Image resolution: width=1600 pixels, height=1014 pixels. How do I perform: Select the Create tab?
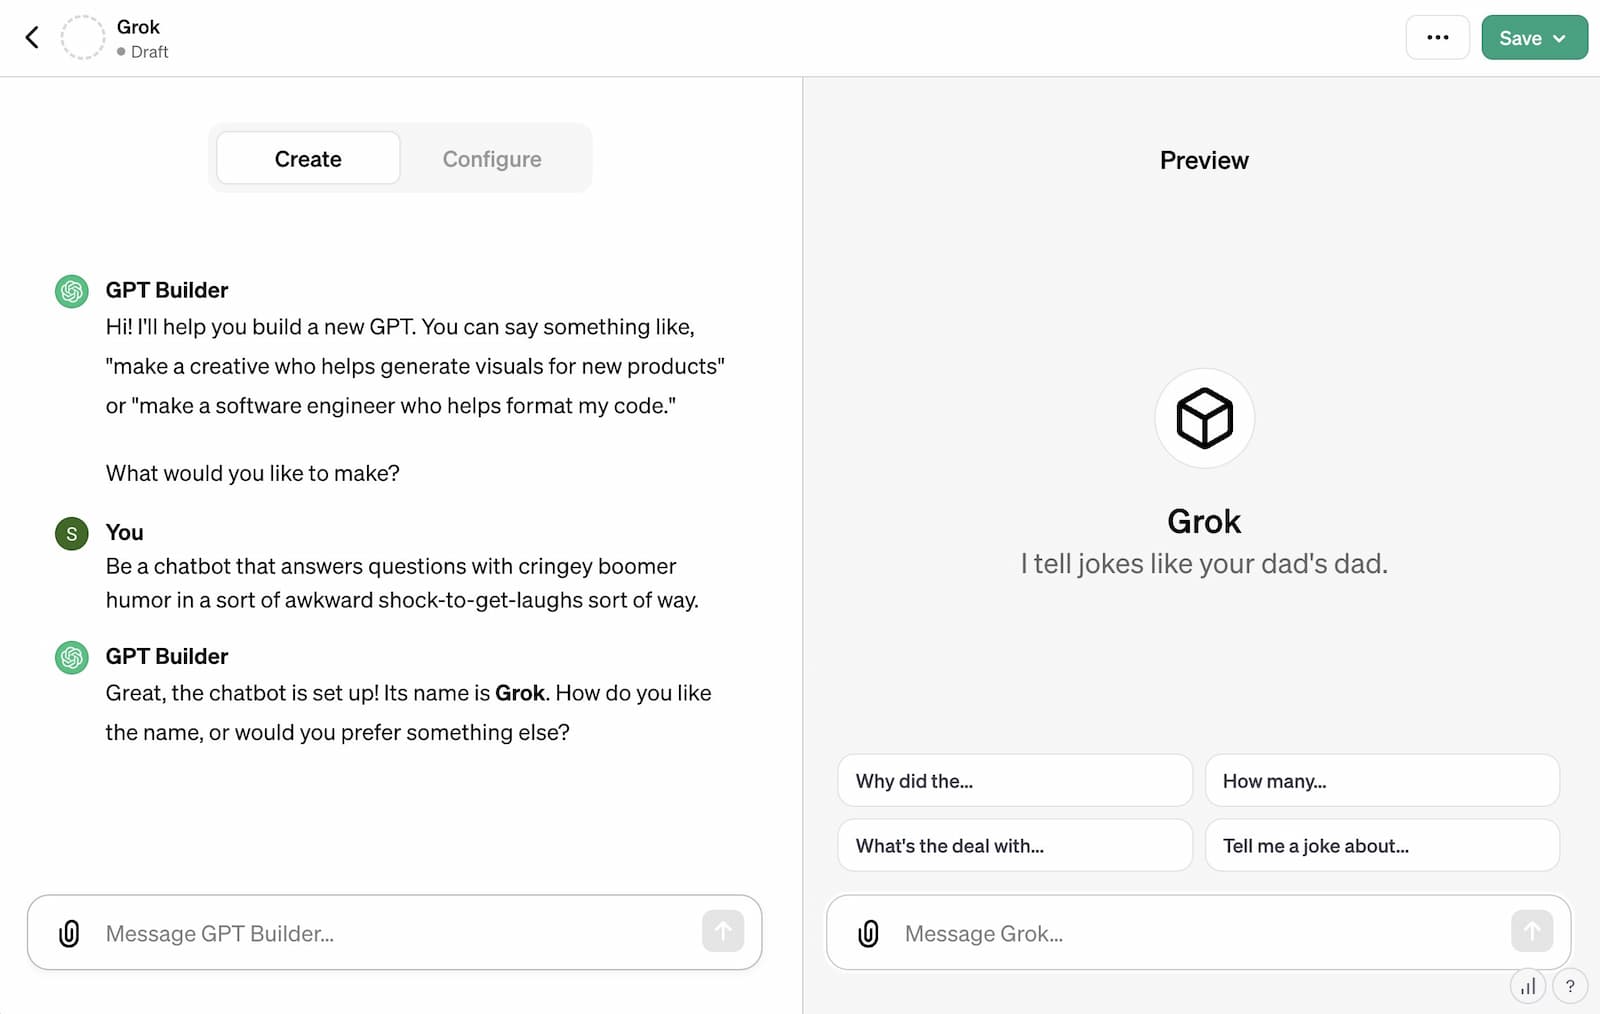pos(308,159)
